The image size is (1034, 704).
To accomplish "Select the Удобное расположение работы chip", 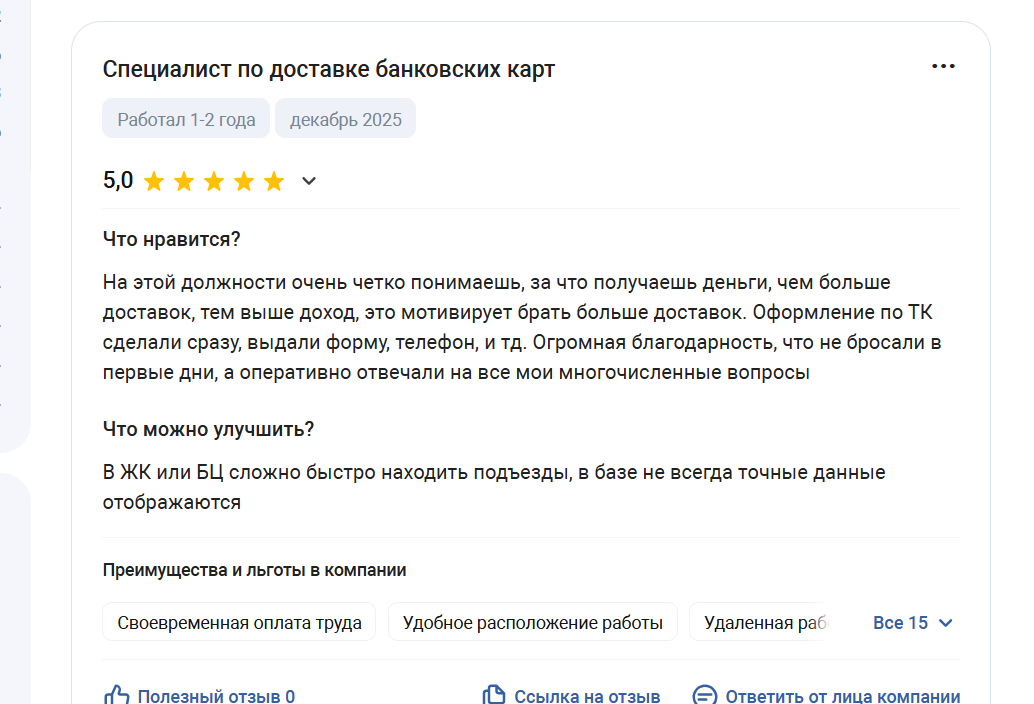I will click(x=532, y=623).
